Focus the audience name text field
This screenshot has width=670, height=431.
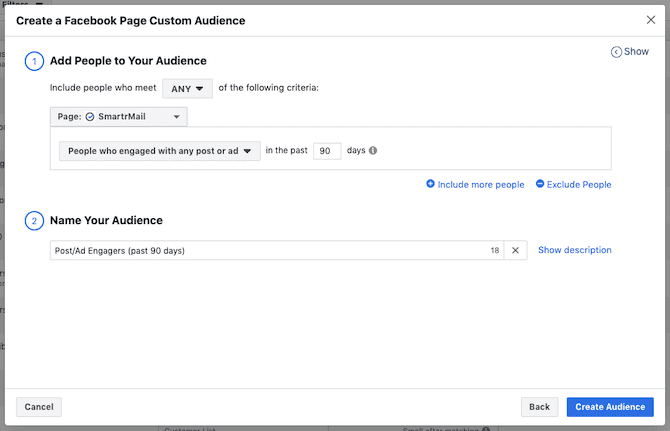pyautogui.click(x=265, y=250)
